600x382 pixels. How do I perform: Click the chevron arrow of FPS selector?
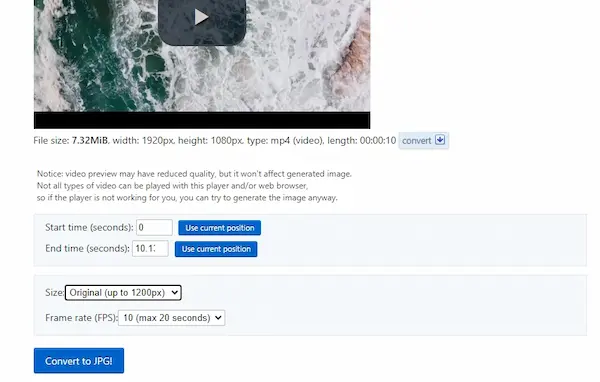click(218, 318)
